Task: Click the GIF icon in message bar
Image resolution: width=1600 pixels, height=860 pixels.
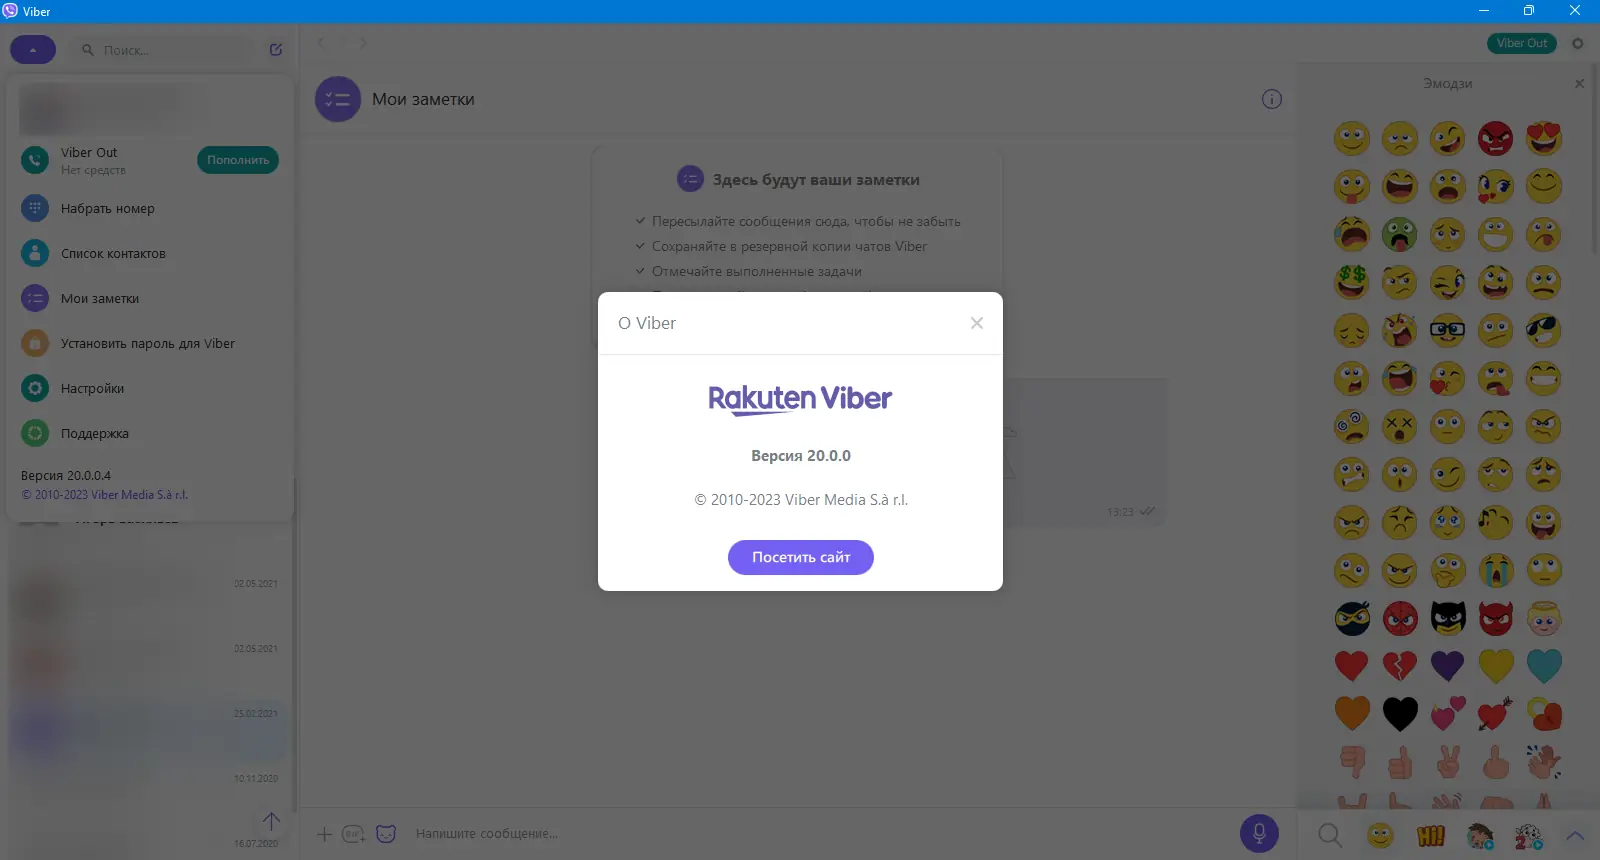Action: pos(353,834)
